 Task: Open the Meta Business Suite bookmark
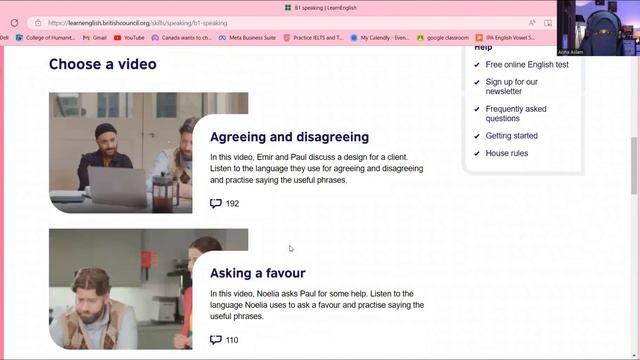247,38
